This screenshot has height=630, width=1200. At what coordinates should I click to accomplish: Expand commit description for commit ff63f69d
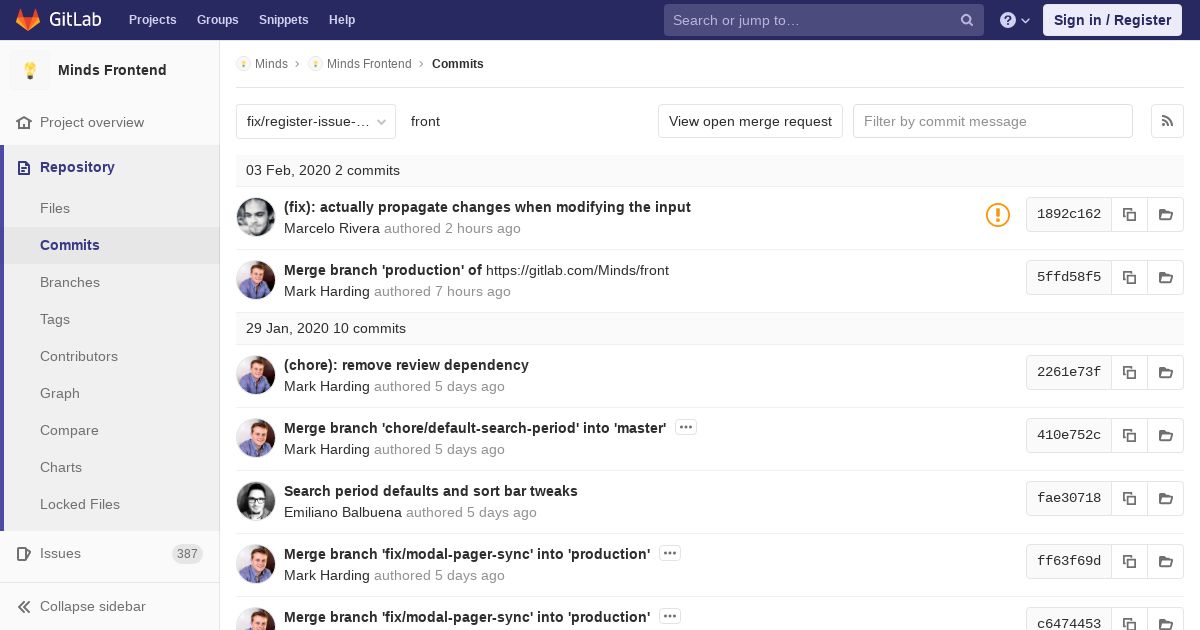point(669,553)
